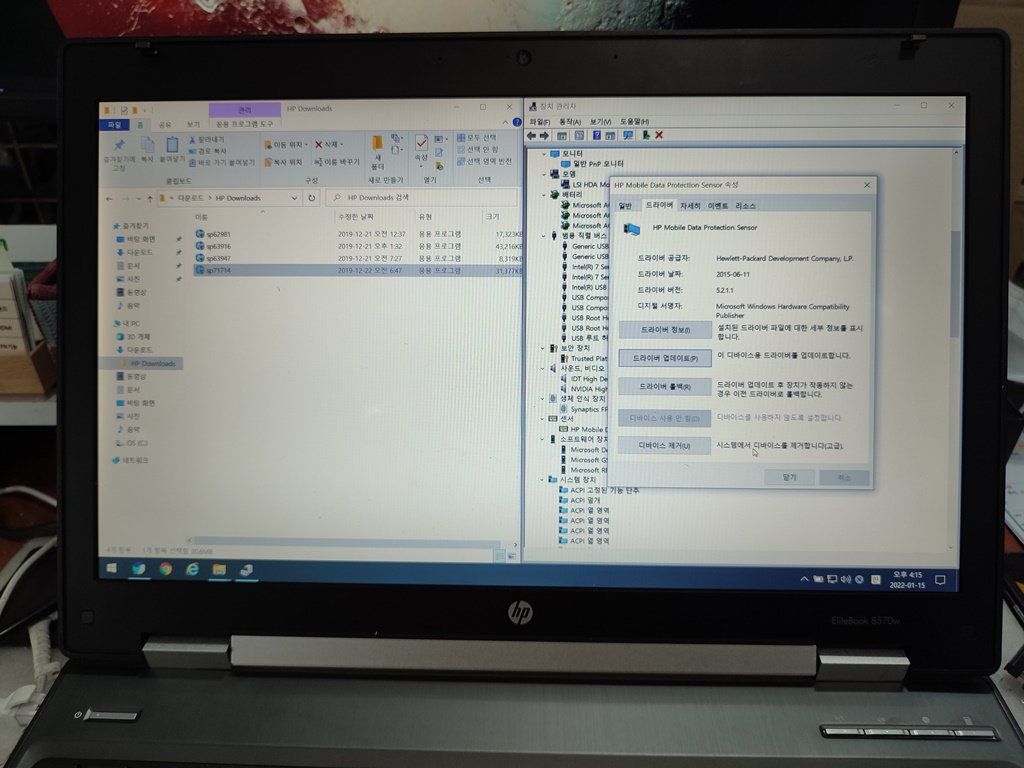Collapse the 시스템 장치 tree node
Screen dimensions: 1024x768
pos(543,480)
